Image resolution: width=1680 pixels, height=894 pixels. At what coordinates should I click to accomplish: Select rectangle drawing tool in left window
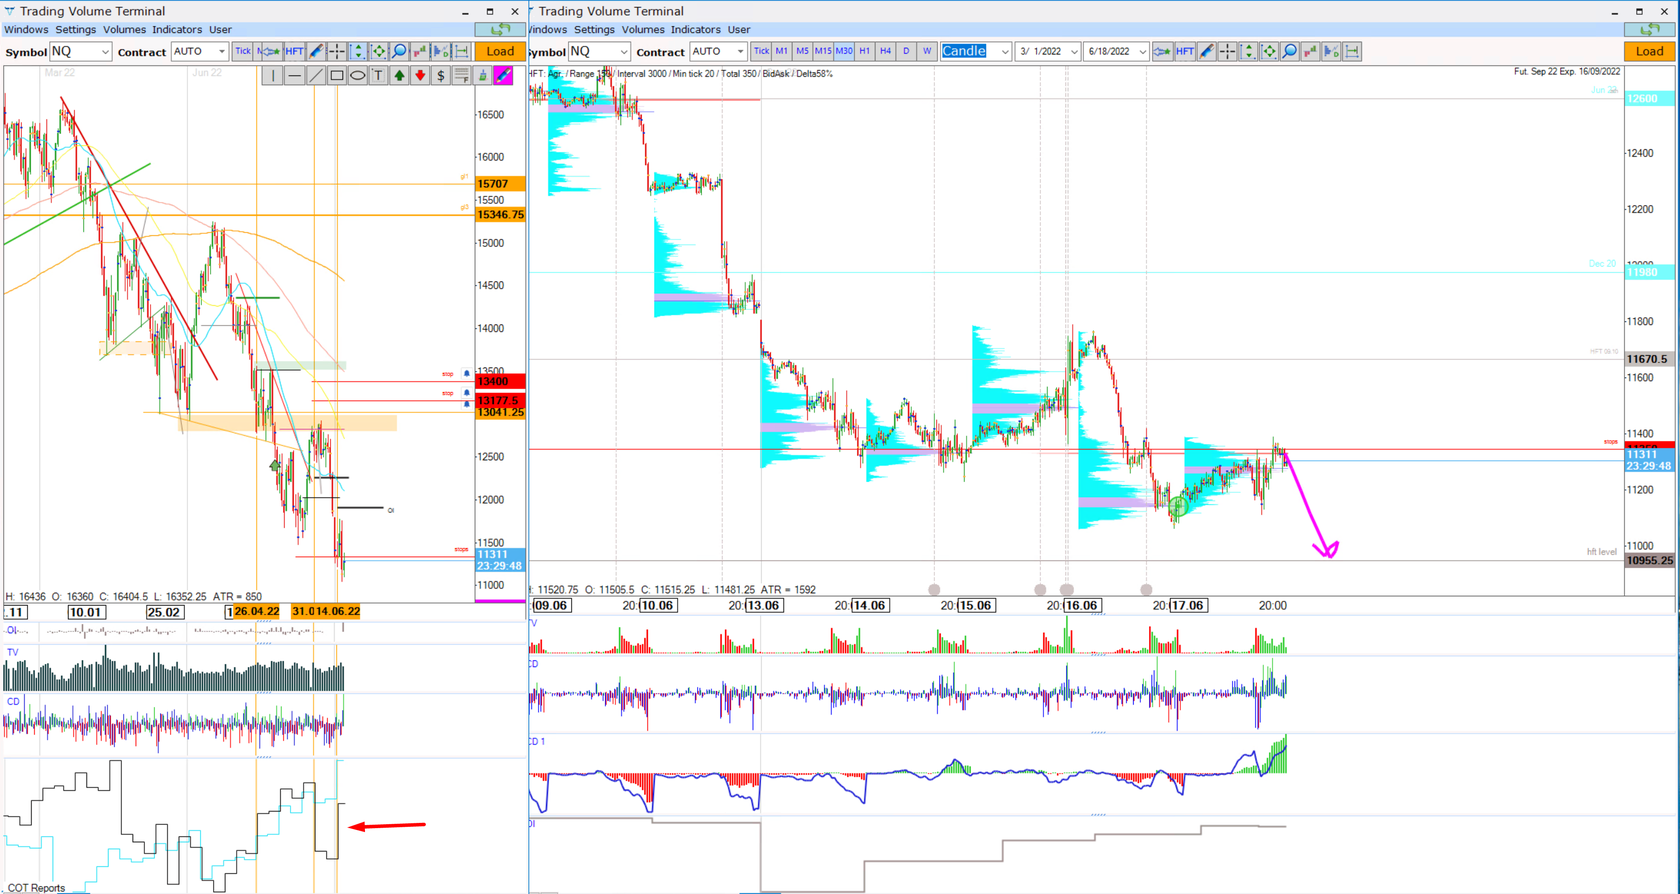point(337,75)
